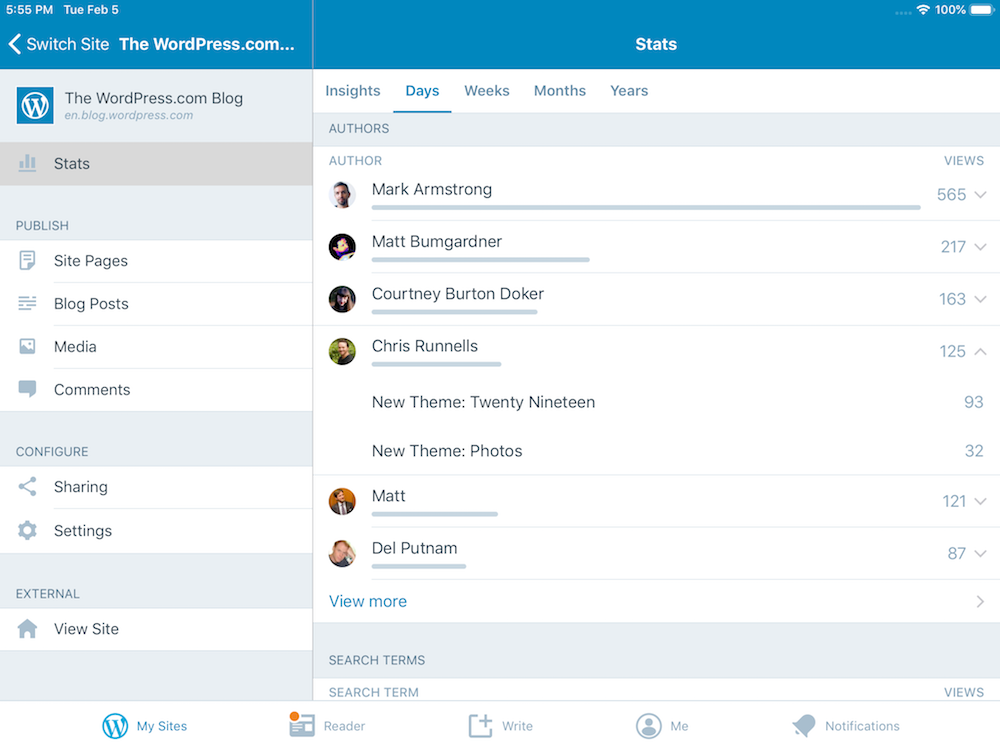The image size is (1000, 750).
Task: Tap the Site Pages document icon
Action: pyautogui.click(x=27, y=260)
